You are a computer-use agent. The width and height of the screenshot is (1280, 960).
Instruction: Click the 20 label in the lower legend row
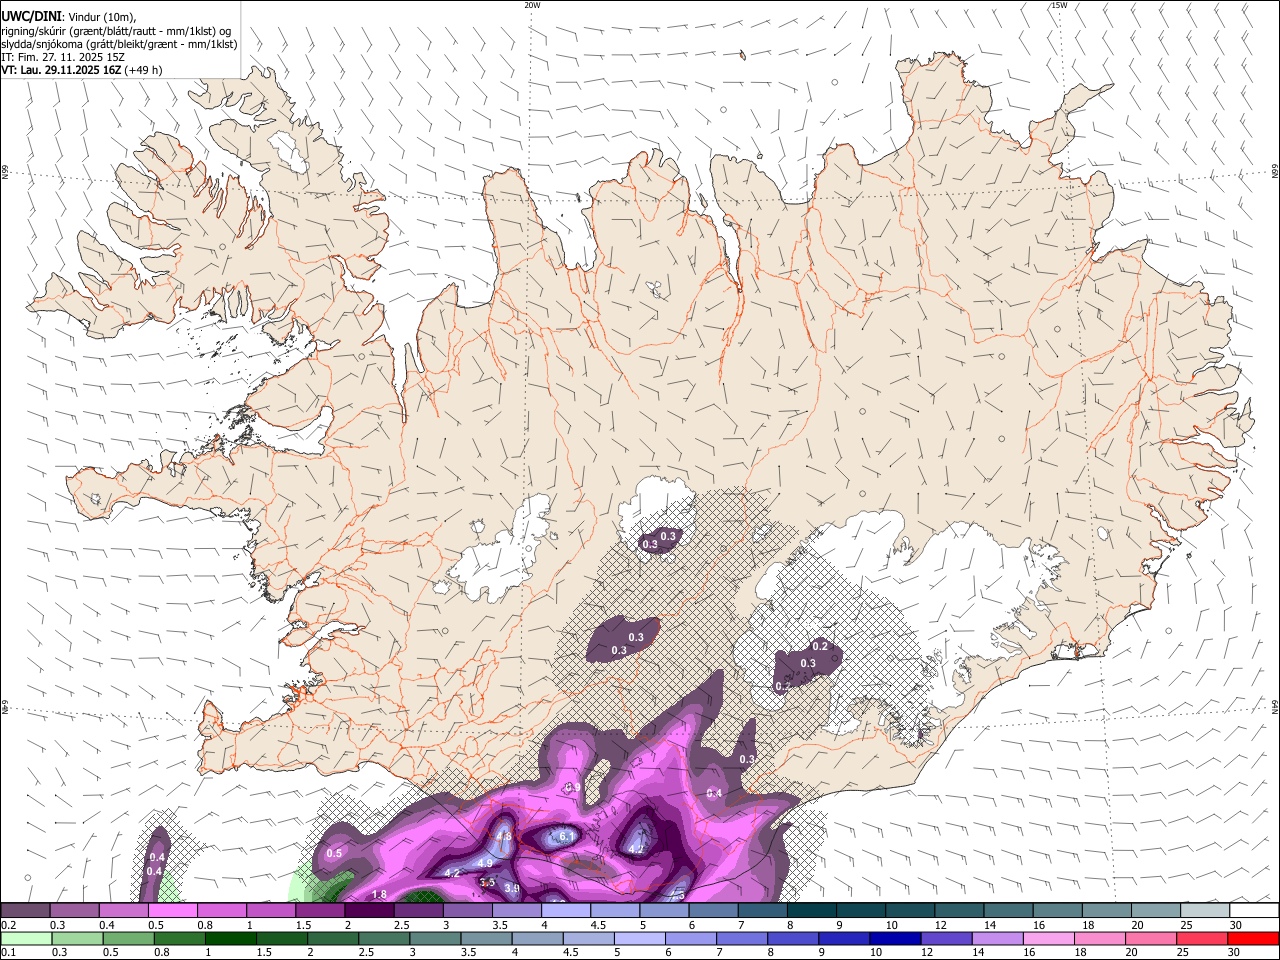tap(1133, 953)
